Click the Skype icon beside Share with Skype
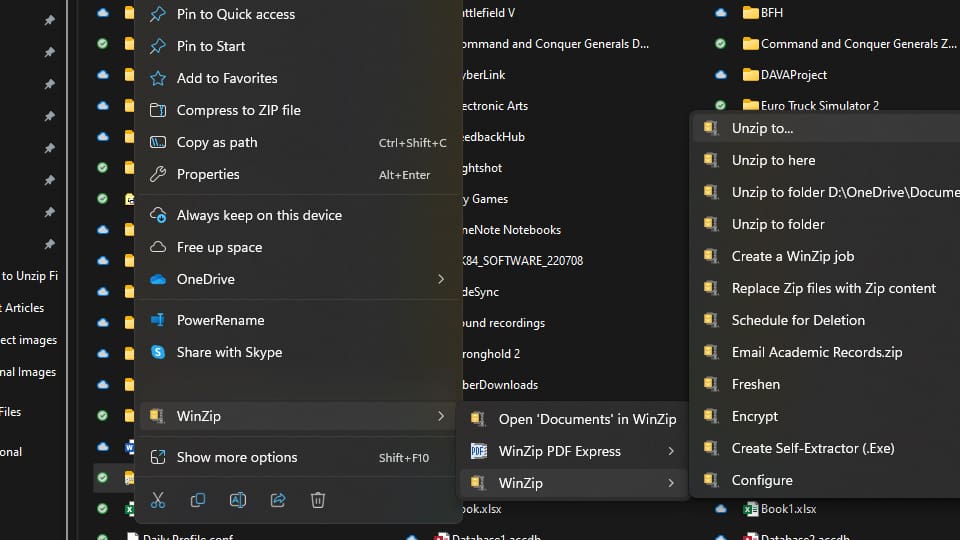This screenshot has height=540, width=960. (x=158, y=352)
